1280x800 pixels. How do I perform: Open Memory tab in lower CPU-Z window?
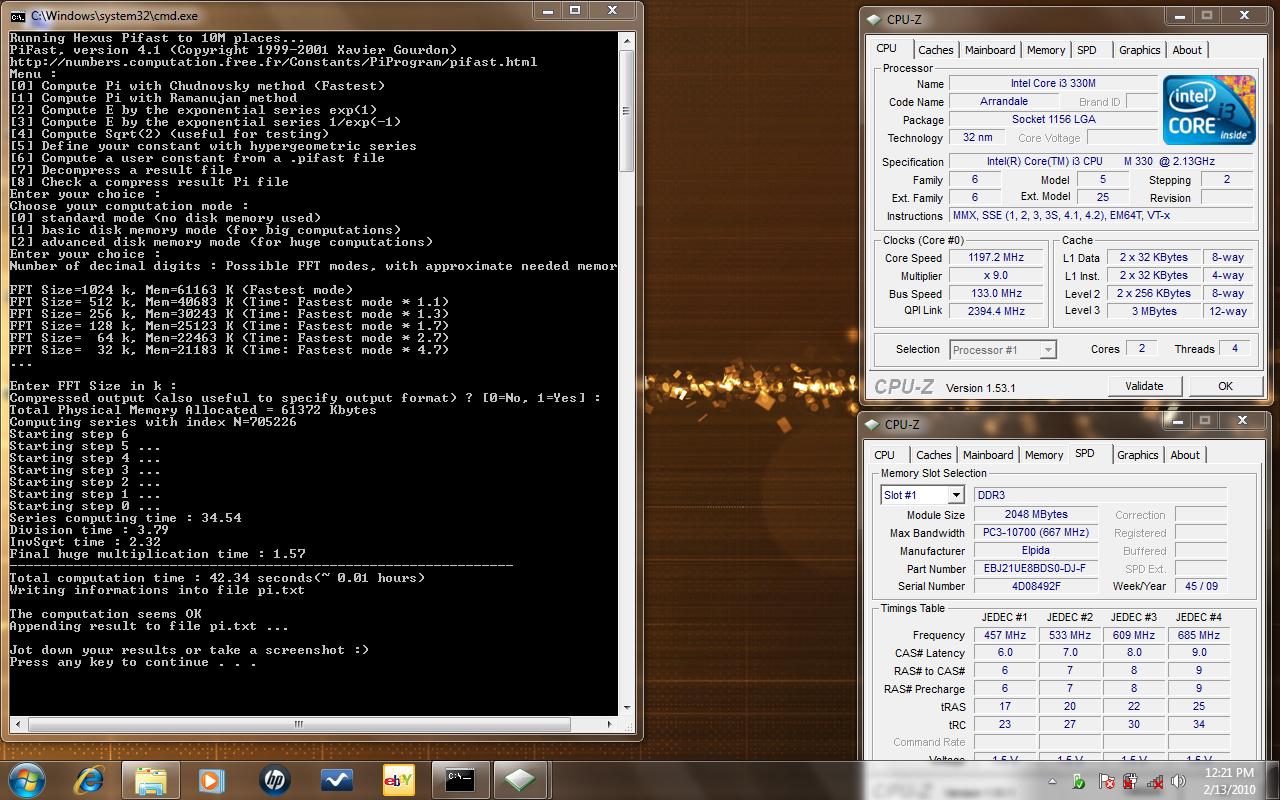point(1044,455)
